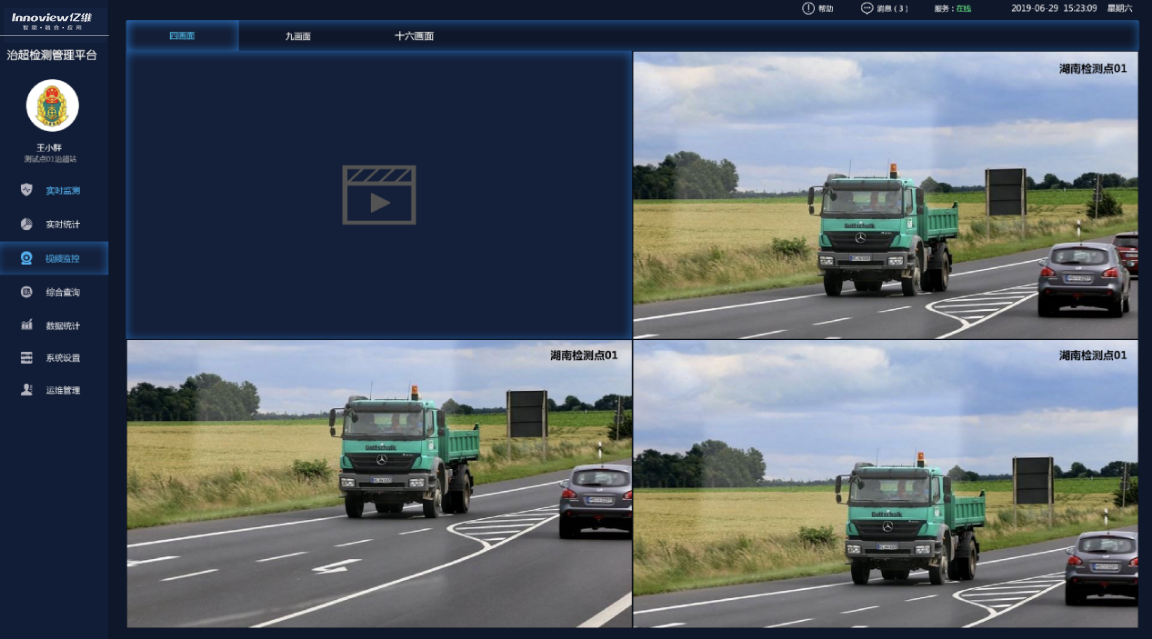The image size is (1152, 639).
Task: Open the speech bubble messages icon
Action: click(x=866, y=8)
